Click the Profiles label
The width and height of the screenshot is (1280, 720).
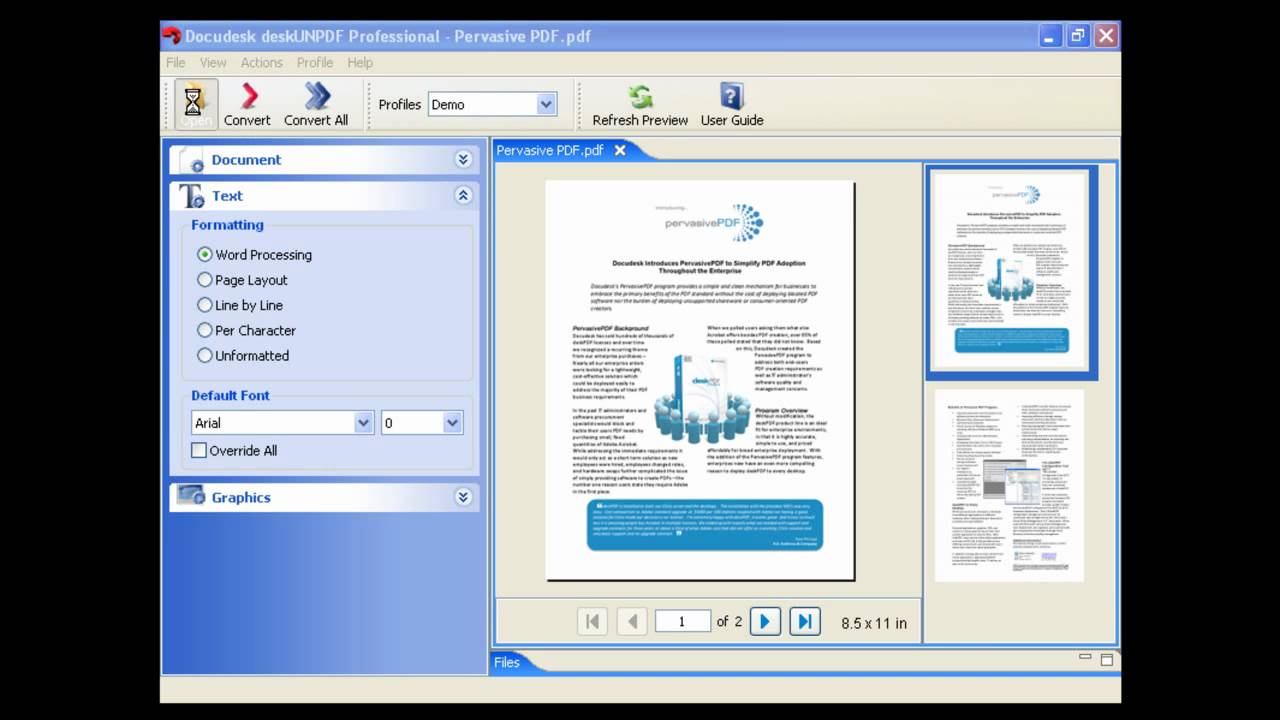[400, 104]
